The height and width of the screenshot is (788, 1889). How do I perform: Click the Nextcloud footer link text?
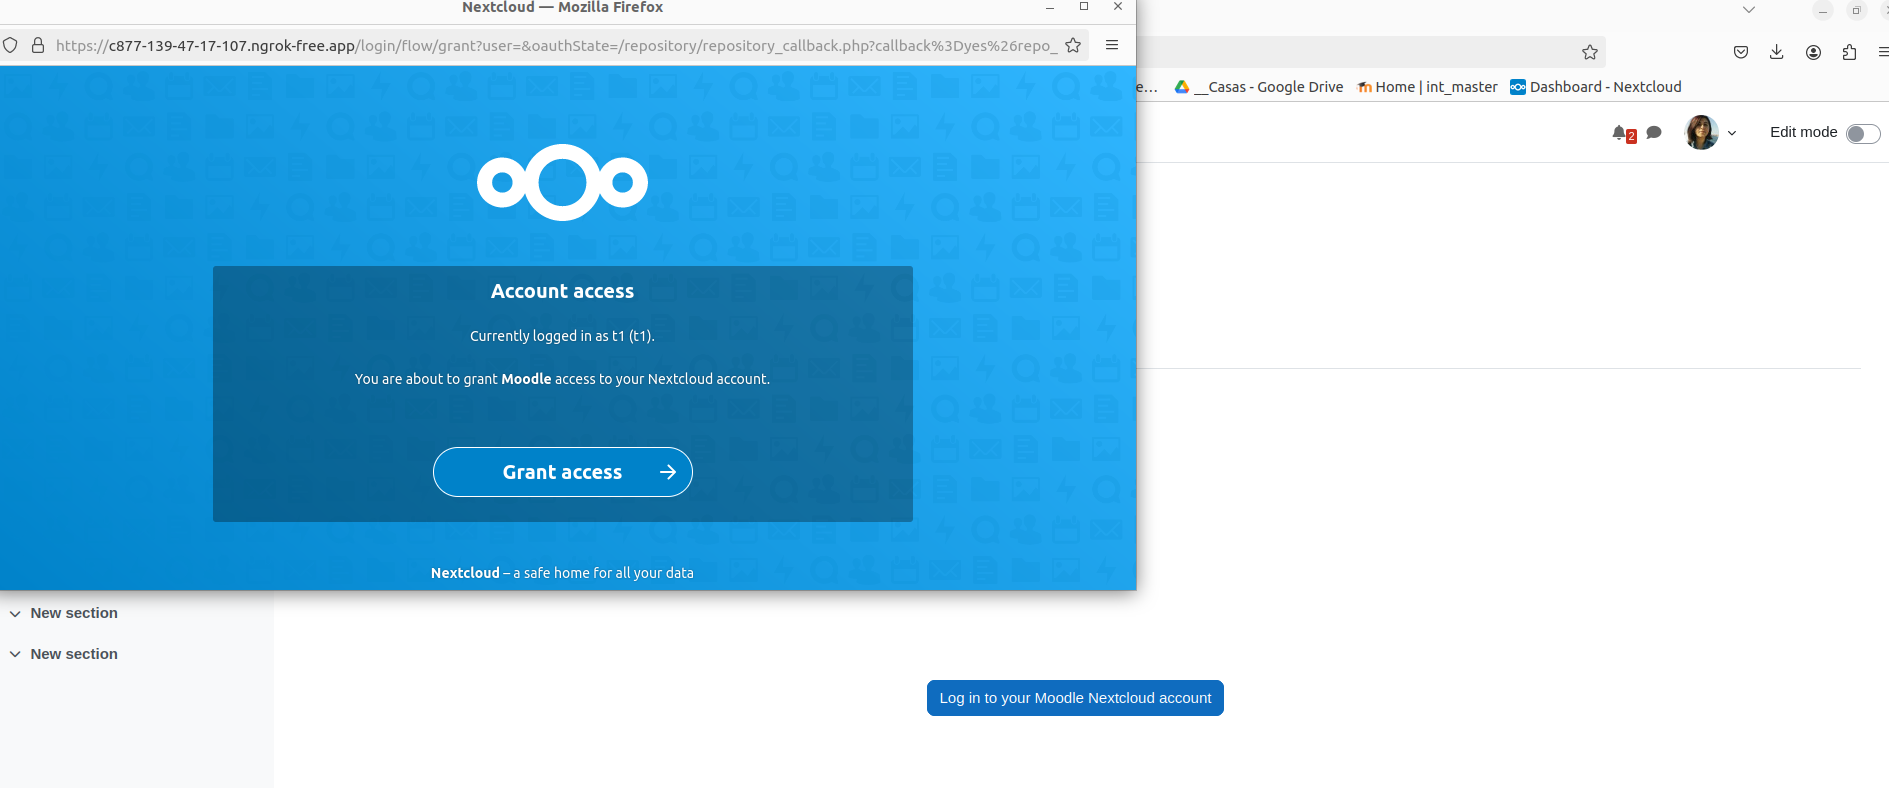click(465, 573)
